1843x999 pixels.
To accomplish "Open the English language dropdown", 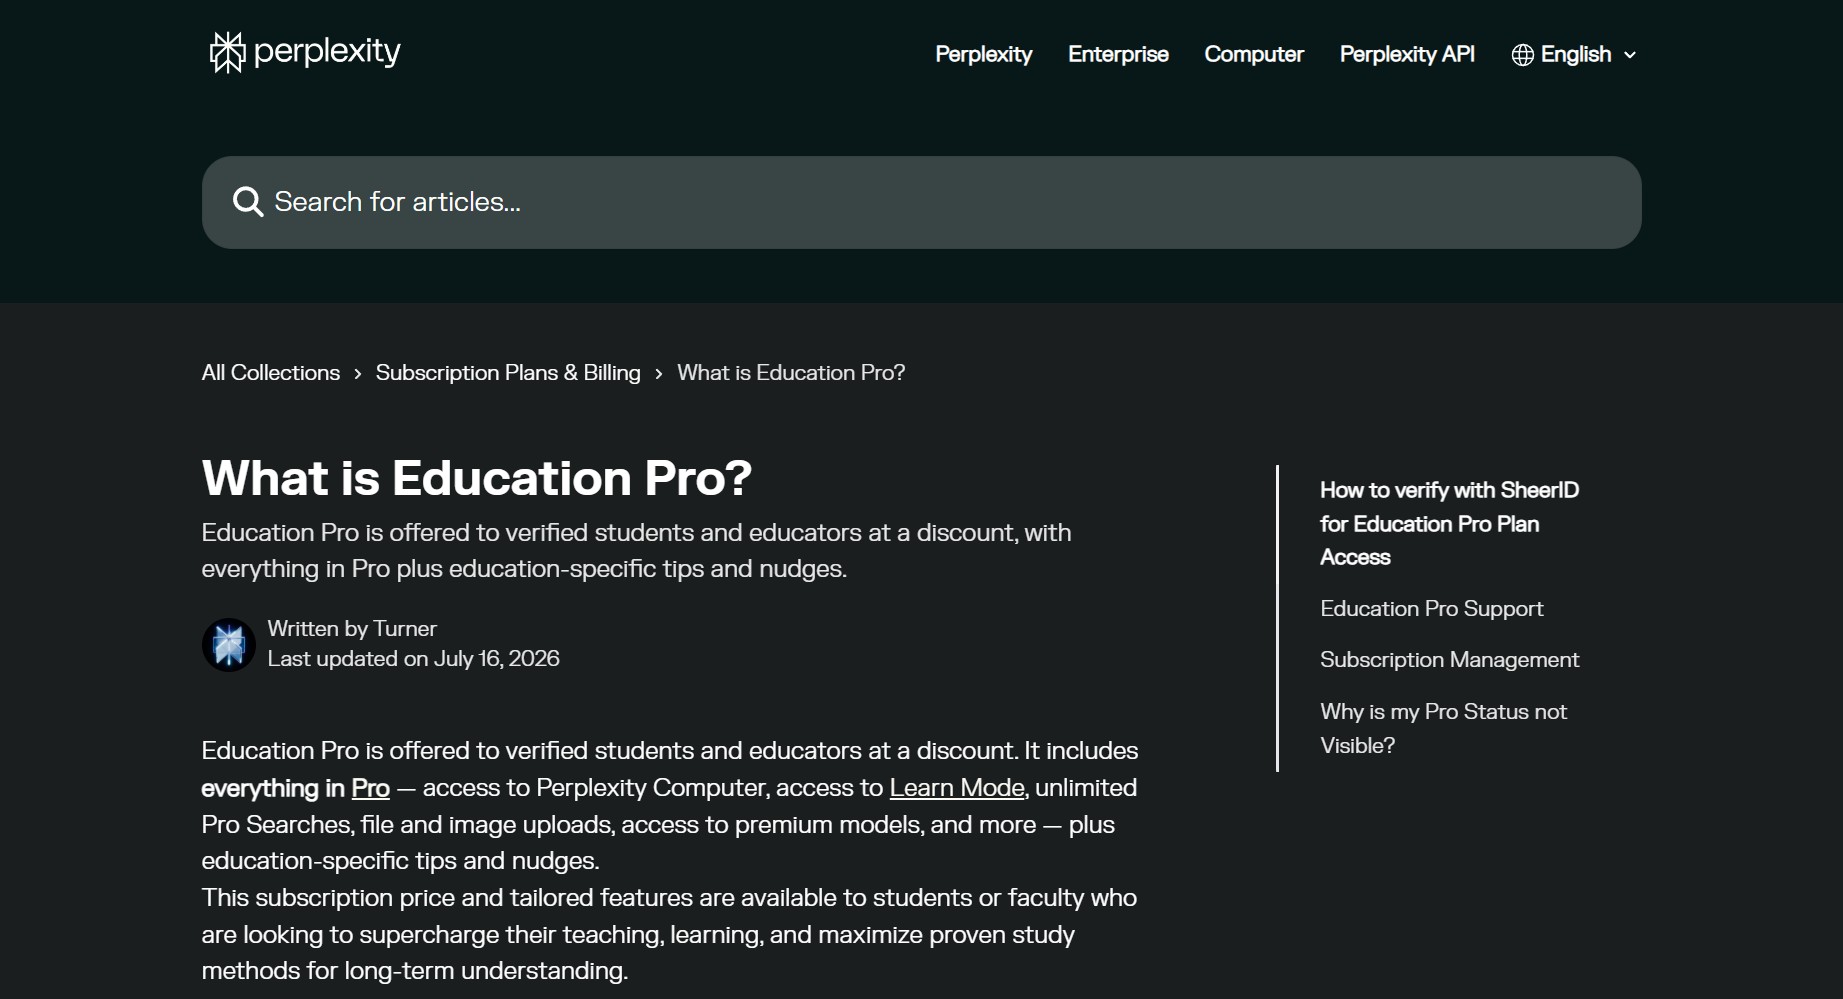I will pos(1574,55).
